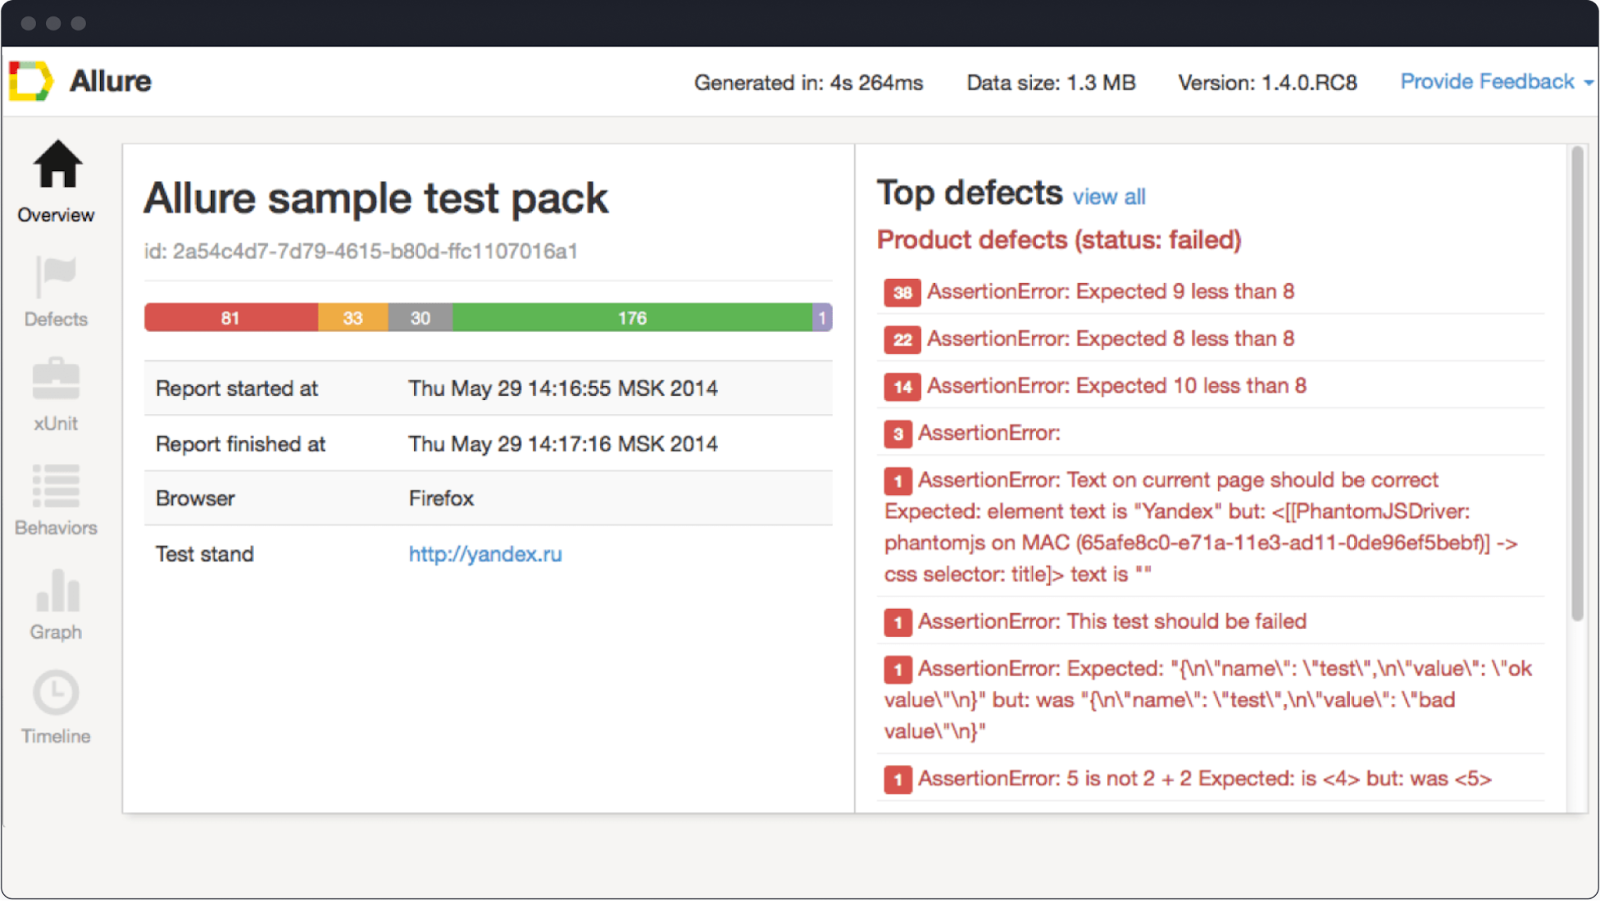1600x901 pixels.
Task: Expand the Provide Feedback dropdown
Action: (x=1495, y=82)
